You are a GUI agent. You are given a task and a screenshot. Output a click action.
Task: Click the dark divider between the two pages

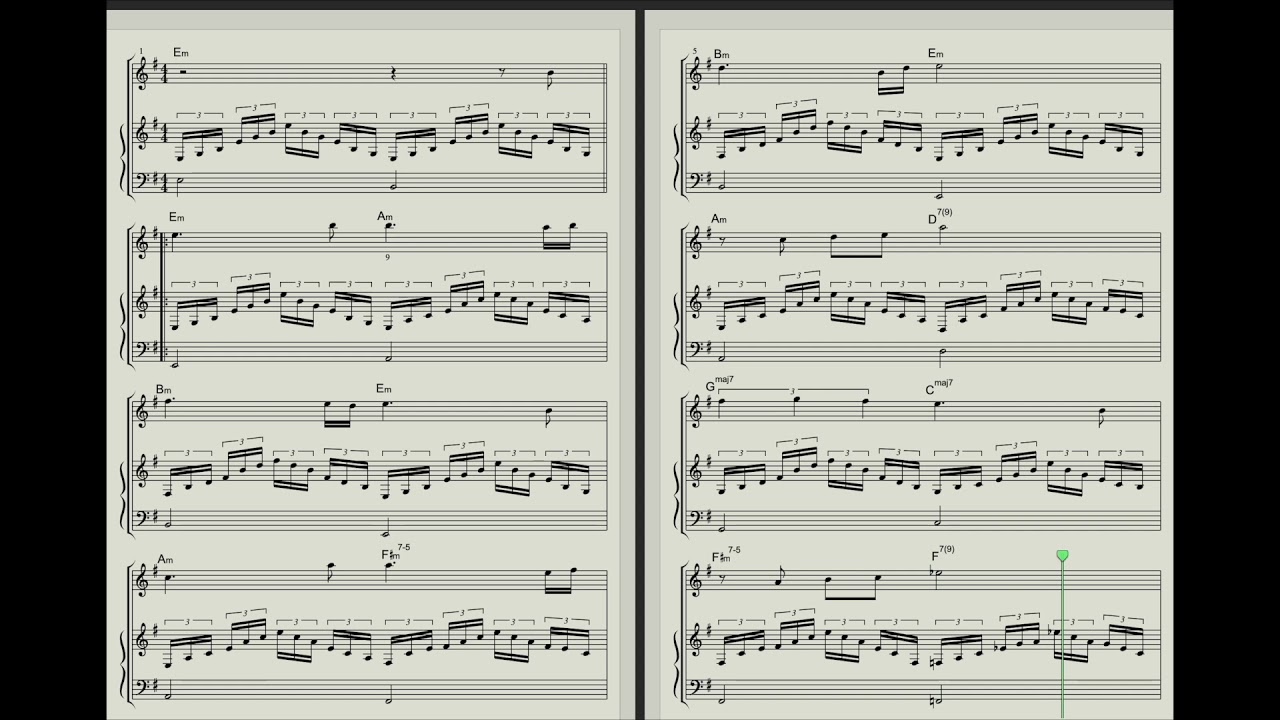click(640, 364)
